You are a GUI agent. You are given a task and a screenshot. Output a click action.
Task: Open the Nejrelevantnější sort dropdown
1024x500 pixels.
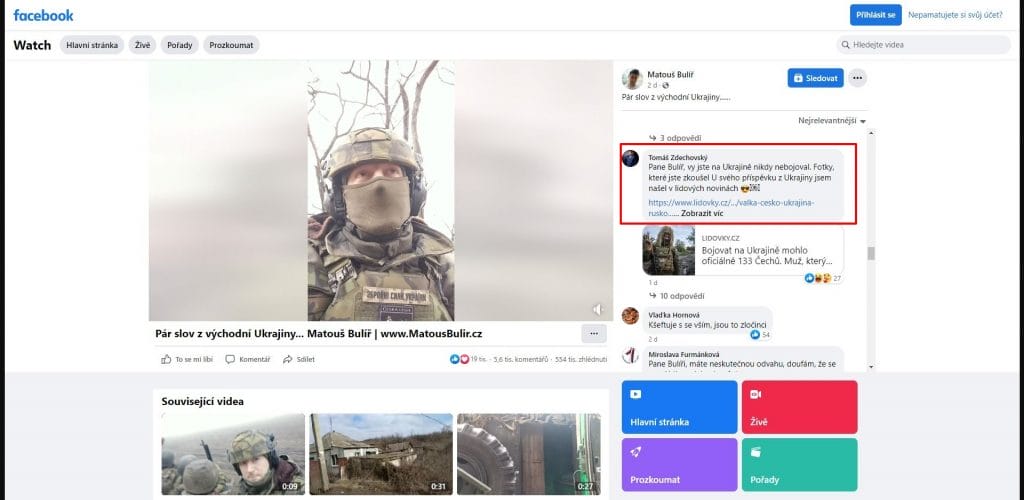point(831,121)
